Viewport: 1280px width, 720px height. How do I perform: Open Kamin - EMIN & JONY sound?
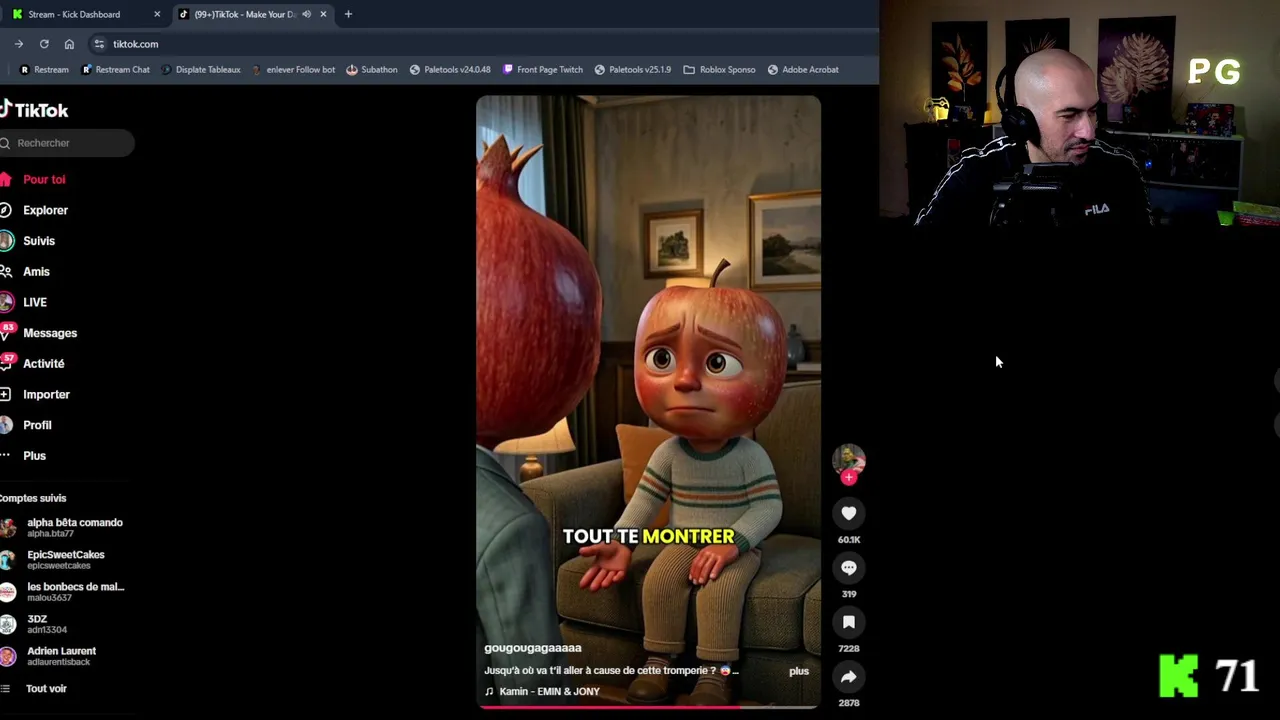[x=542, y=691]
